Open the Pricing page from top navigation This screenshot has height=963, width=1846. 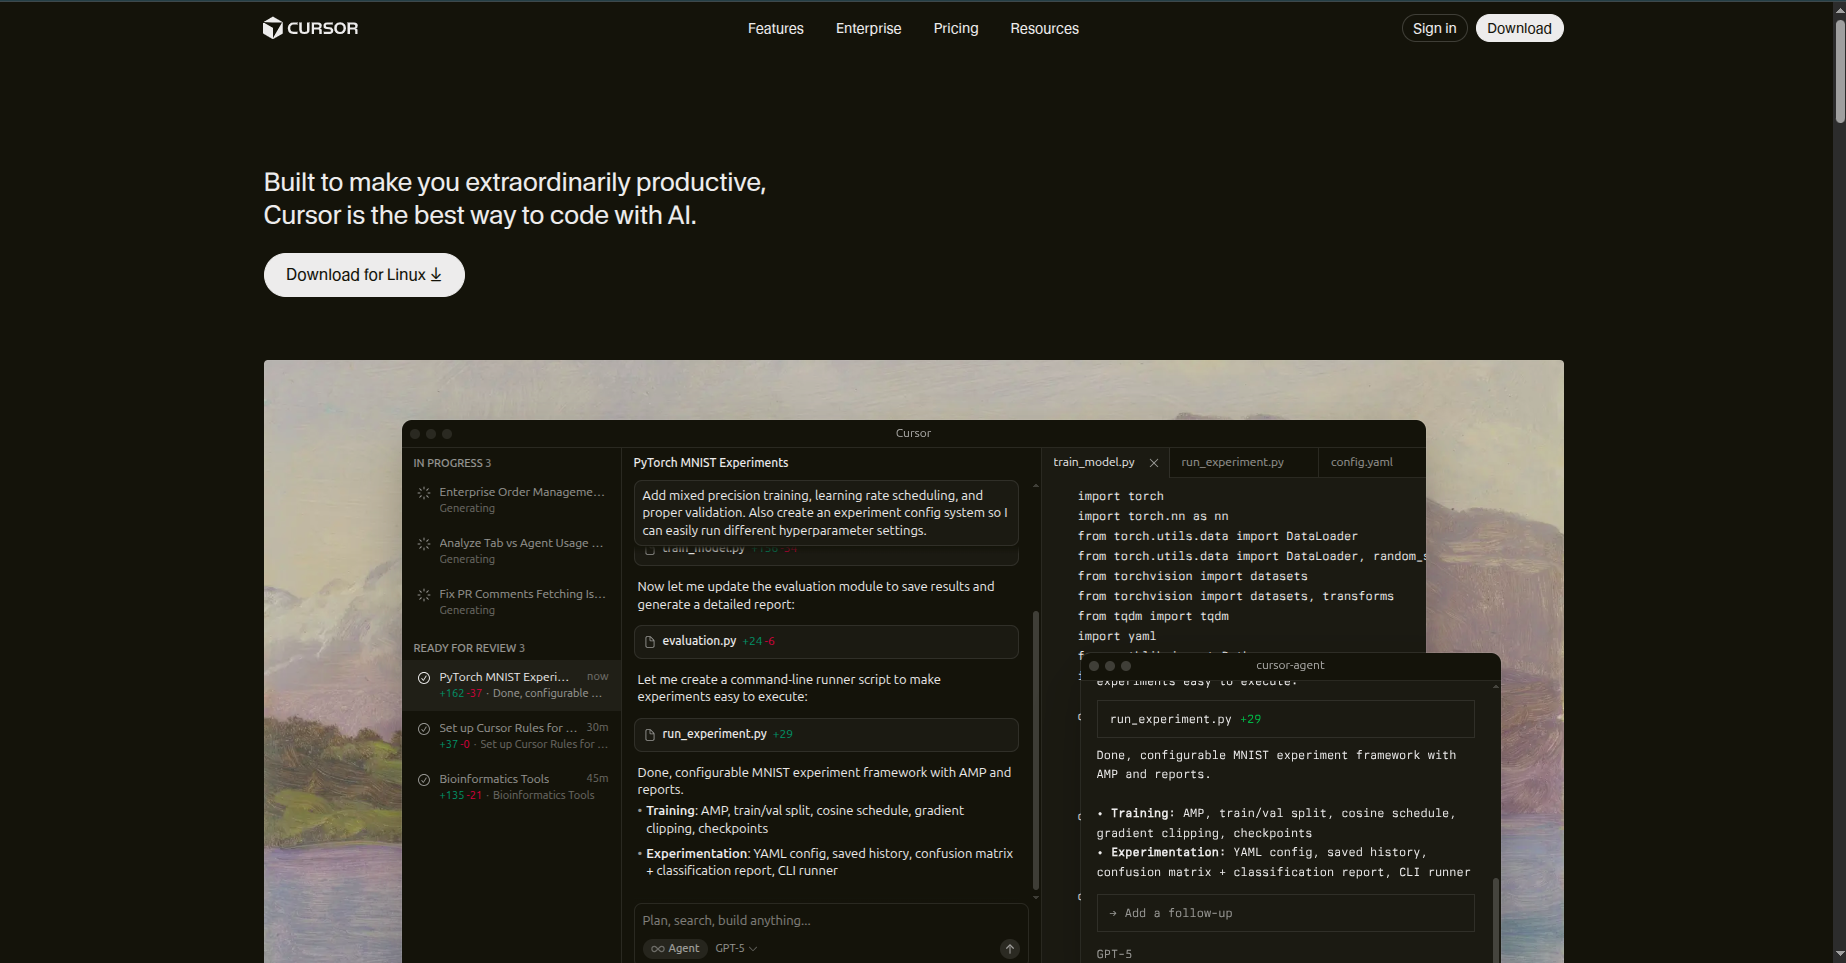pyautogui.click(x=955, y=29)
